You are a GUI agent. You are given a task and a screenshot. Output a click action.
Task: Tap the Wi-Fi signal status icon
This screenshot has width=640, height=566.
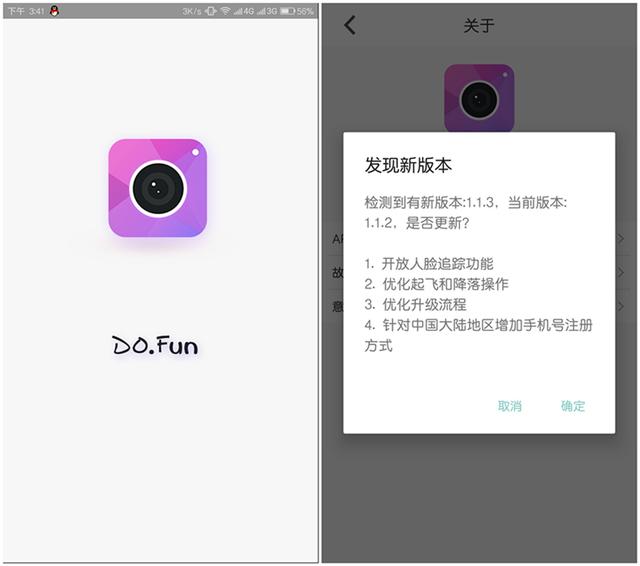pyautogui.click(x=225, y=11)
